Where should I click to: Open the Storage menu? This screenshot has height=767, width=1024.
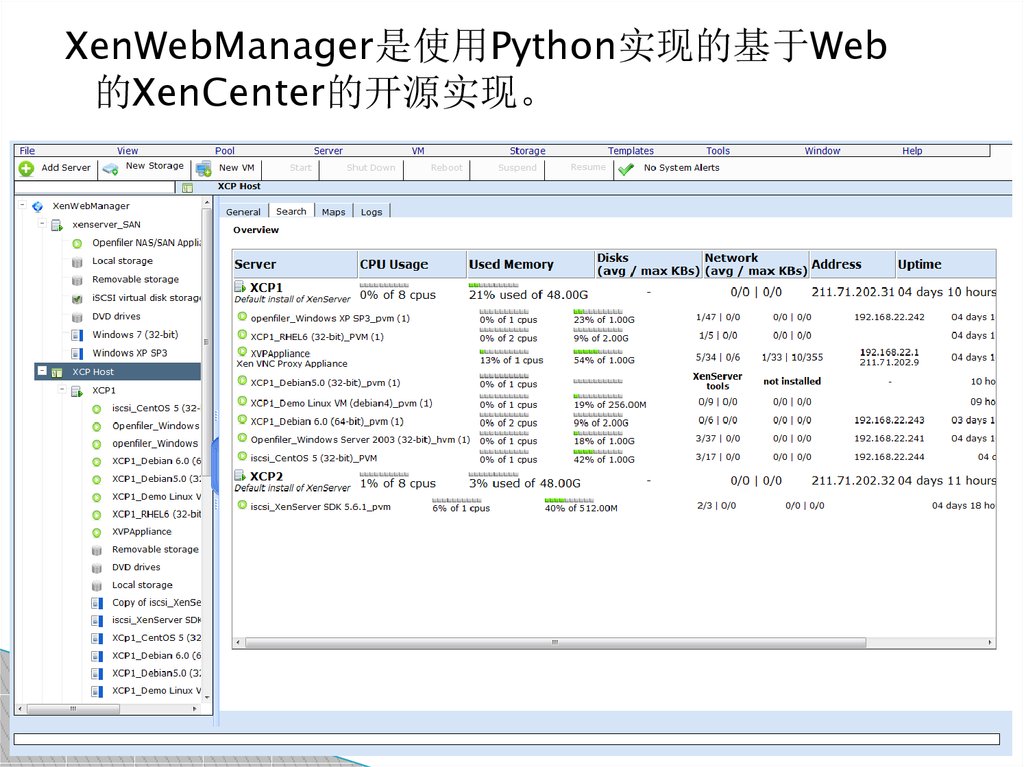(527, 151)
